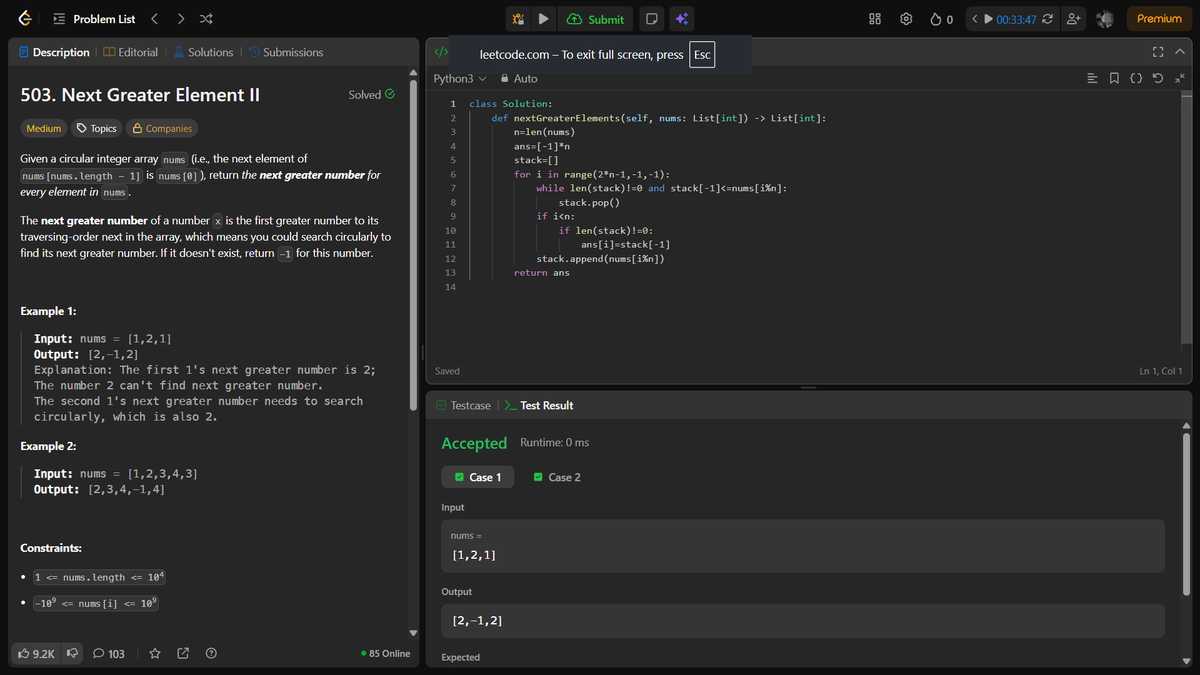Star this problem as favorite

155,654
